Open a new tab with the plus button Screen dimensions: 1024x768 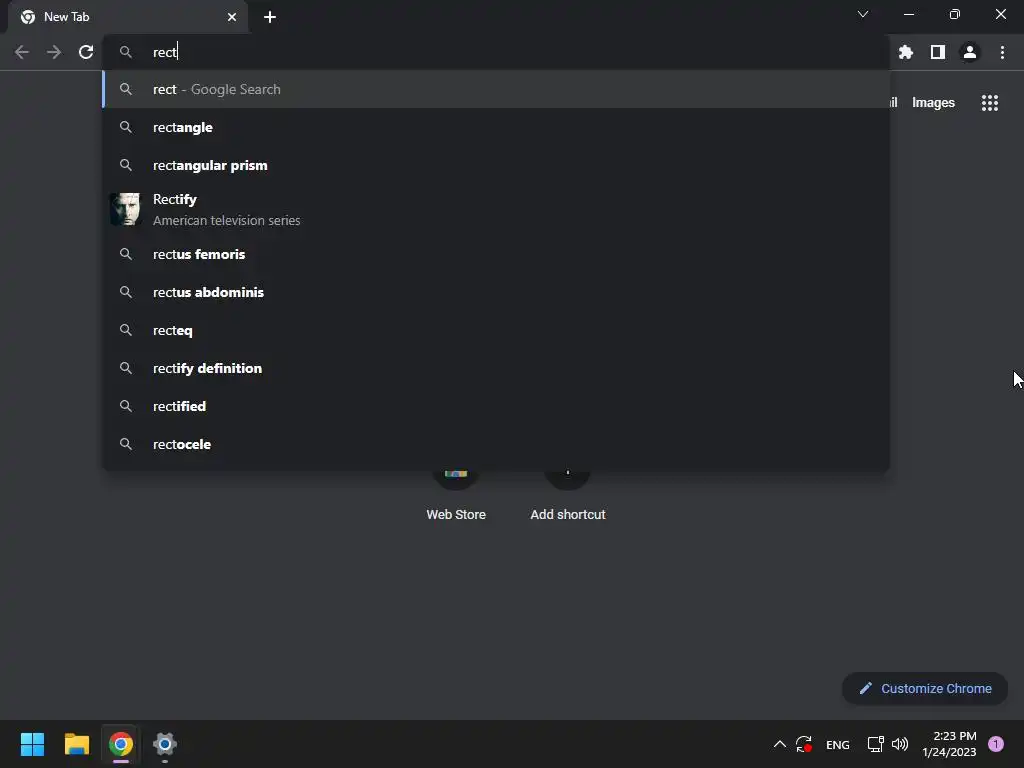[x=270, y=17]
